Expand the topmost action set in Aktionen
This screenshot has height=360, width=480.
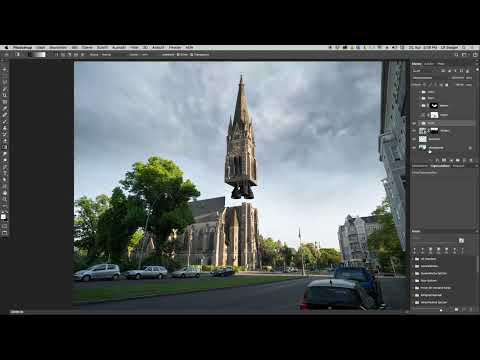pyautogui.click(x=413, y=259)
